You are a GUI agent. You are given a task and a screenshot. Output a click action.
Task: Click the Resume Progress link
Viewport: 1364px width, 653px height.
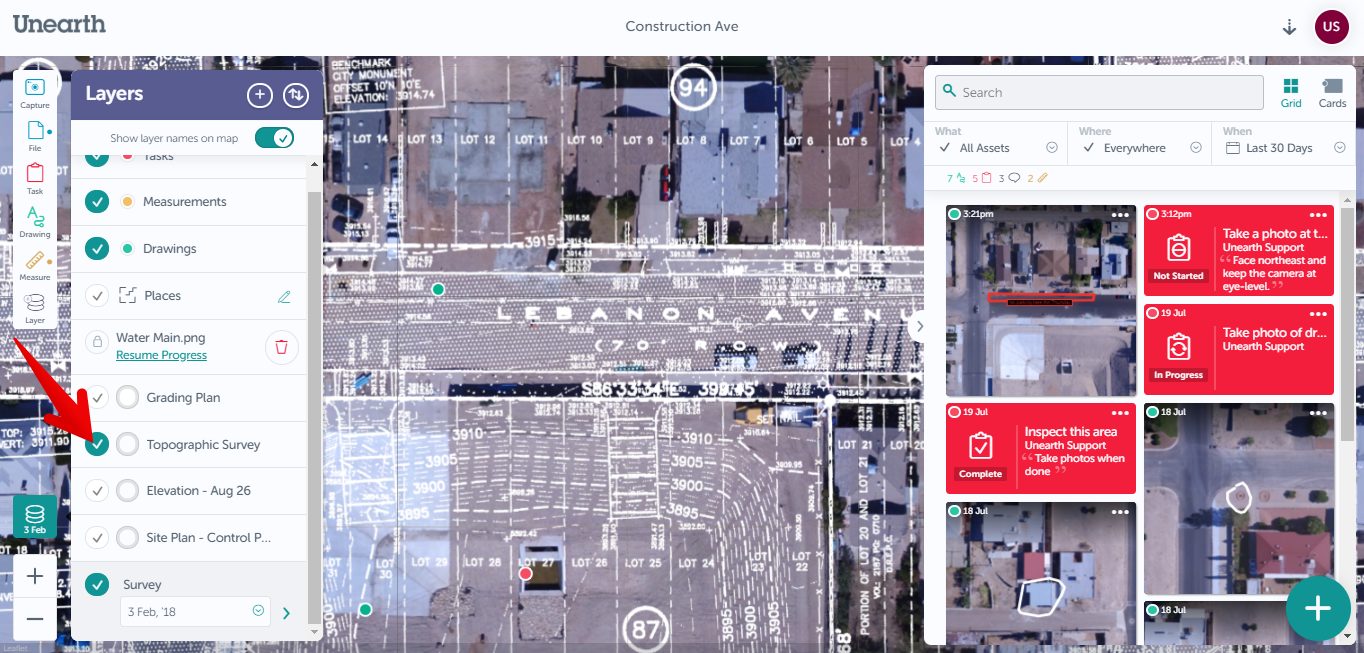(x=161, y=355)
